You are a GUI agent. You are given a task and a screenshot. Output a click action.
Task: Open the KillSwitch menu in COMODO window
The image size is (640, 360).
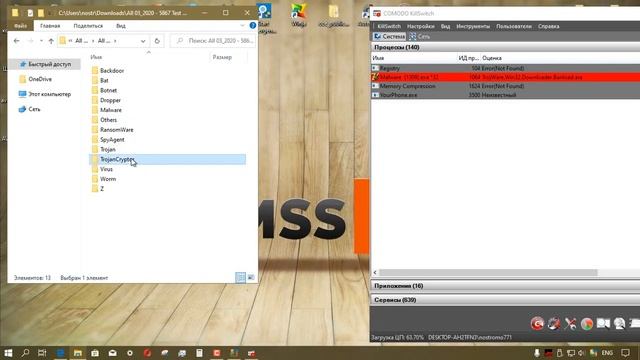[389, 26]
